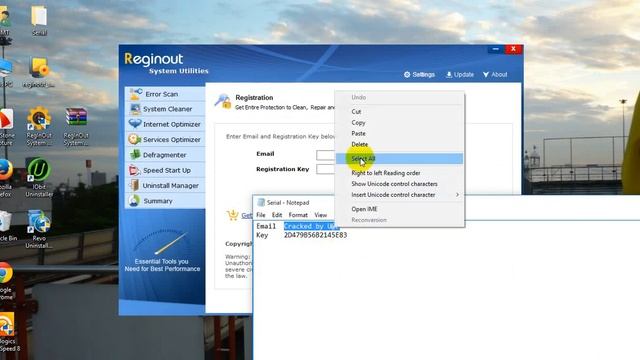Open Notepad Edit menu
The width and height of the screenshot is (640, 360).
click(x=277, y=215)
